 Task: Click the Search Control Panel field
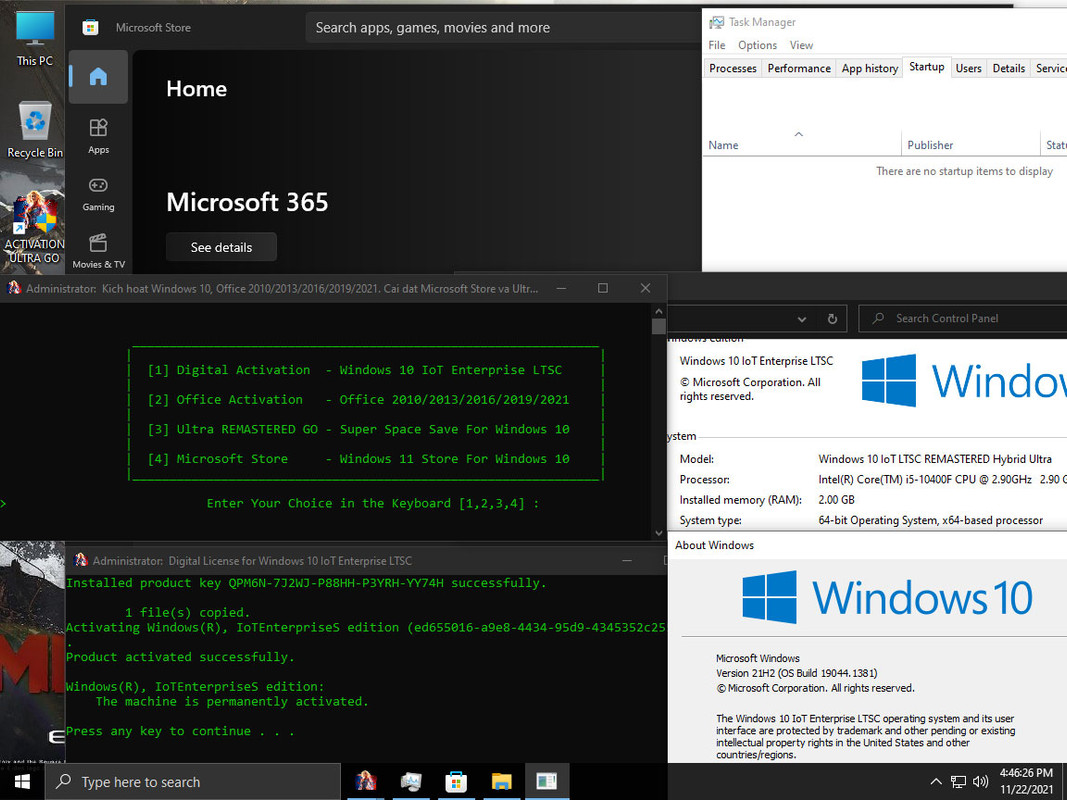pos(963,318)
